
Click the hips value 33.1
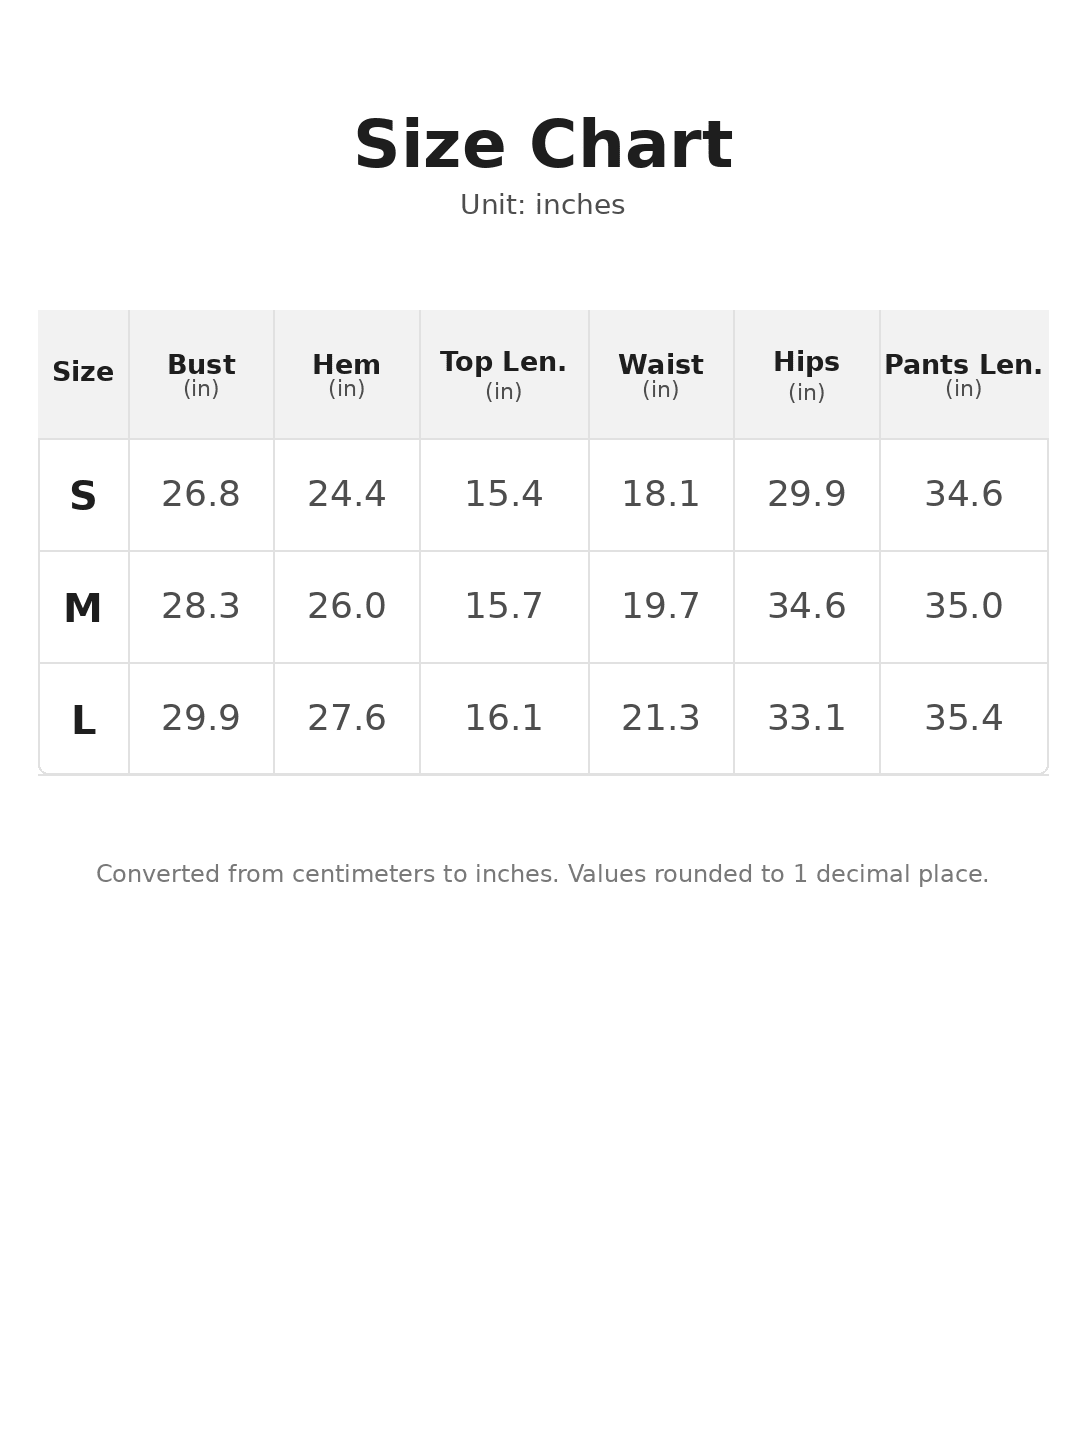click(807, 719)
